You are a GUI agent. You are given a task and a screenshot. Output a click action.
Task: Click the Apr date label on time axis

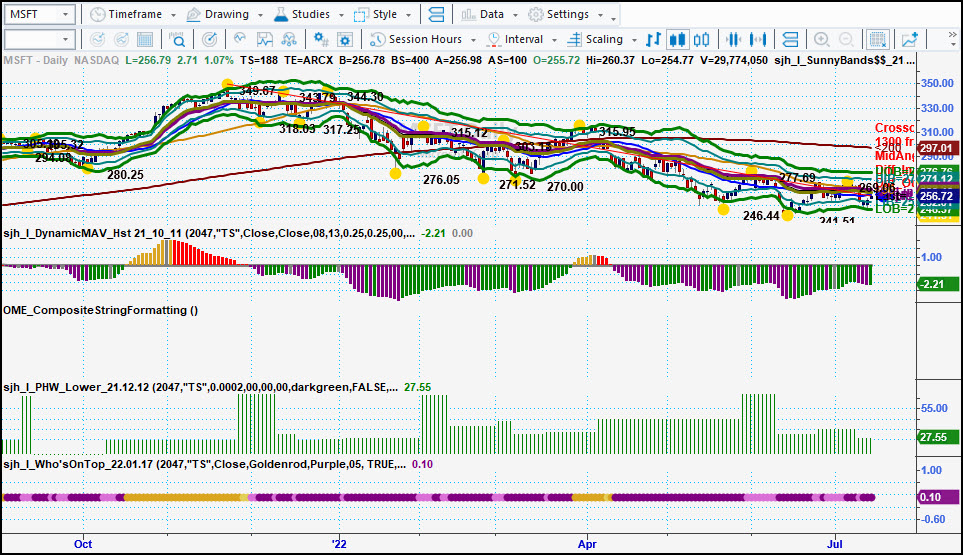[x=587, y=544]
